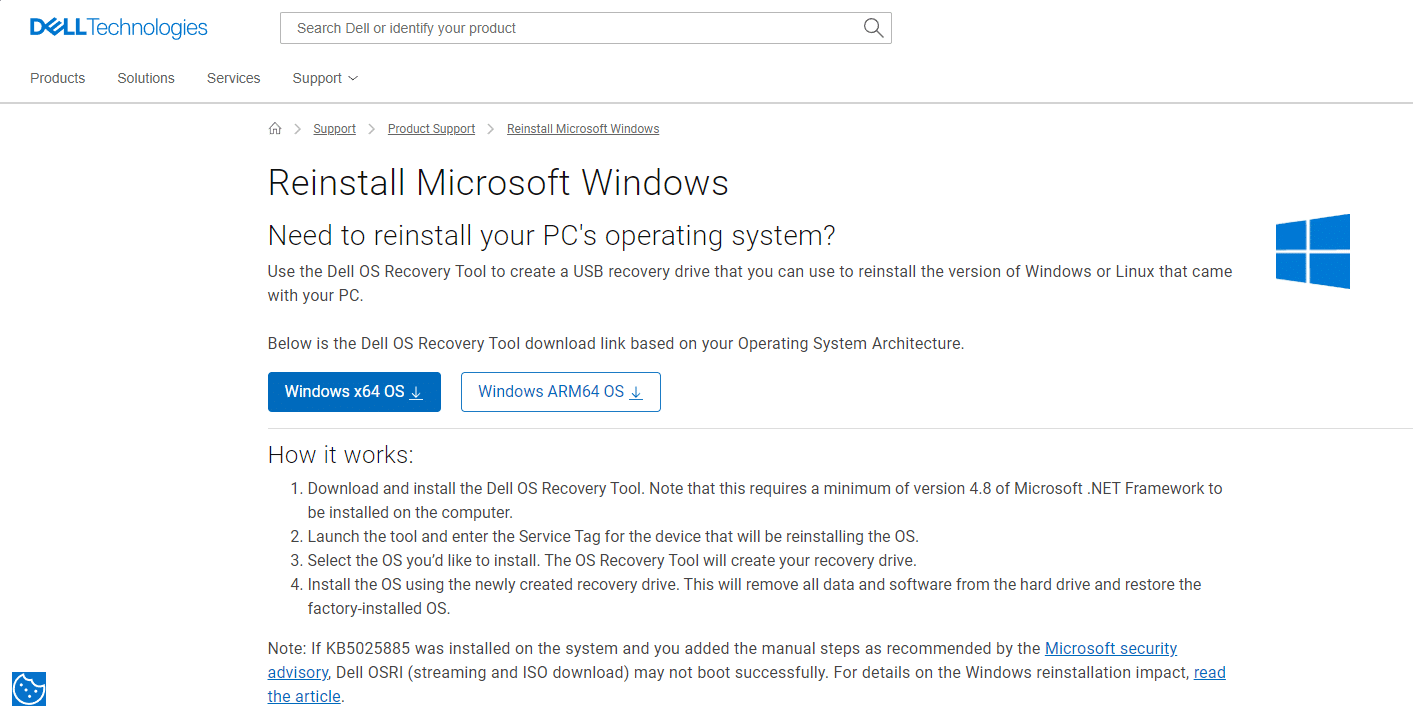Click the step 'Launch the tool and enter the Service Tag'
The height and width of the screenshot is (717, 1413).
[x=613, y=536]
